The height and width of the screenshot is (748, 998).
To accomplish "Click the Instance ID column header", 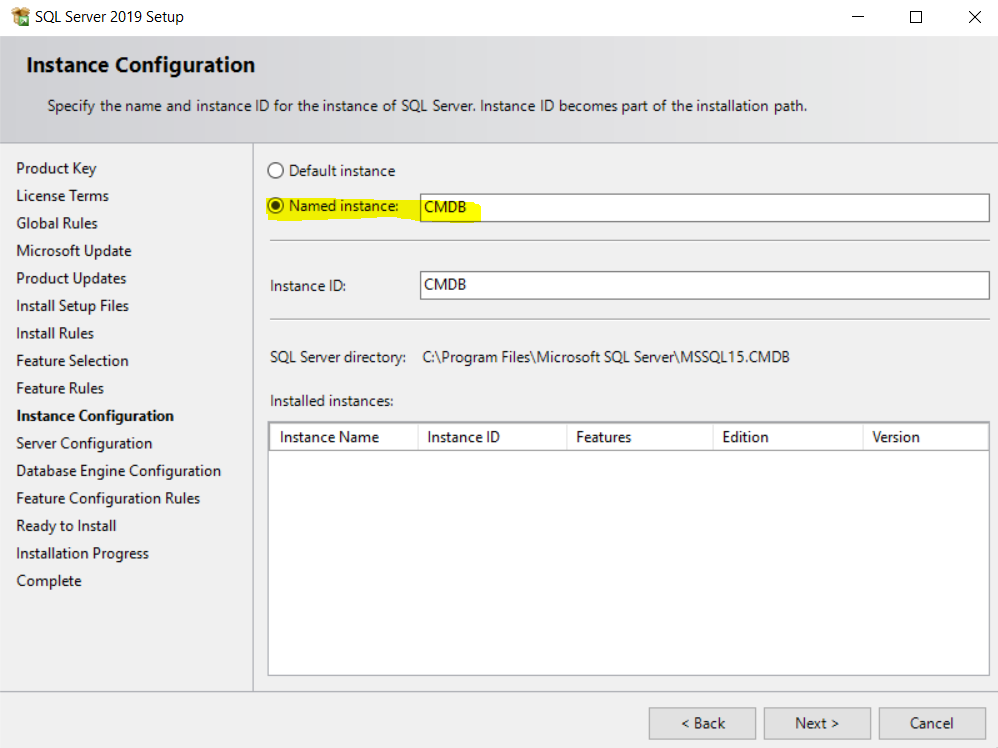I will (492, 437).
